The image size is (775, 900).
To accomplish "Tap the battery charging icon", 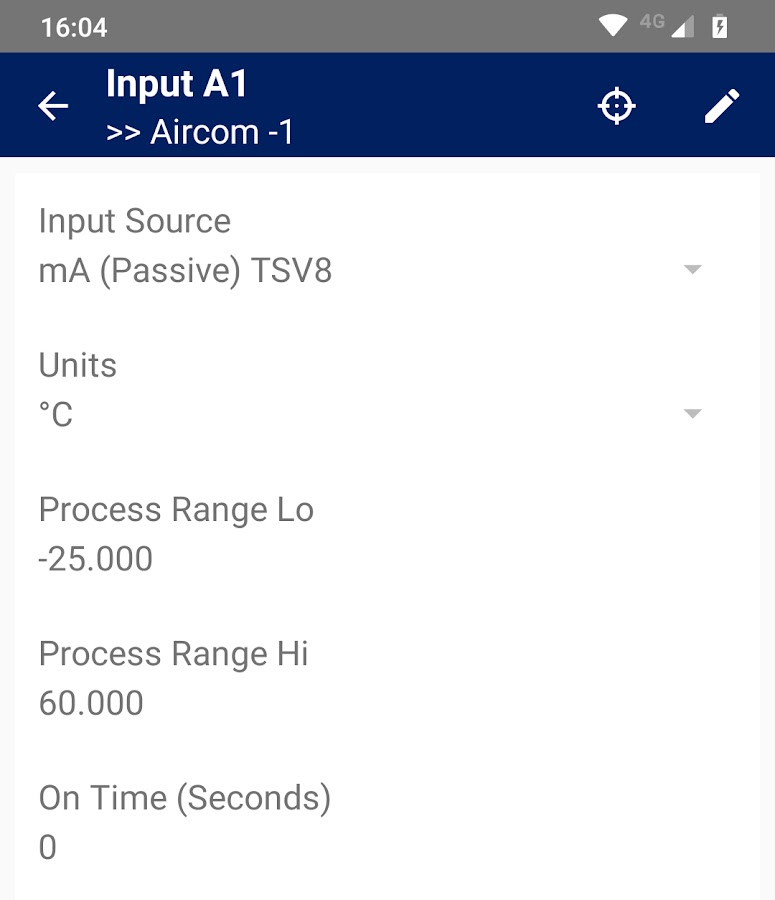I will pos(719,26).
